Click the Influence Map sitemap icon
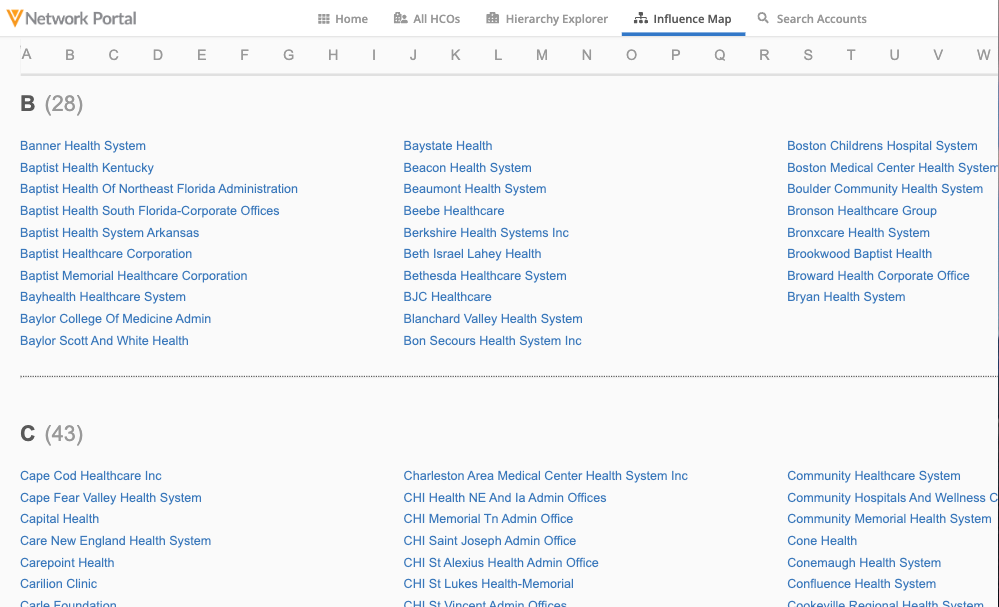Viewport: 999px width, 607px height. [x=641, y=19]
